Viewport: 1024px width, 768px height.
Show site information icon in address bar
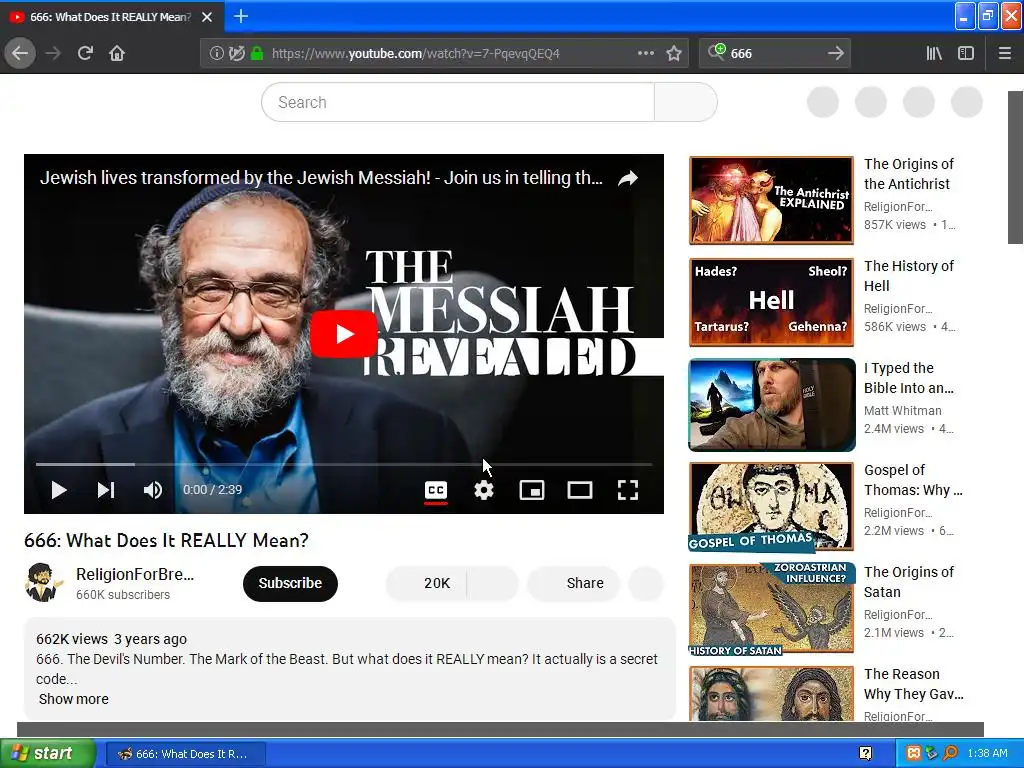coord(216,53)
